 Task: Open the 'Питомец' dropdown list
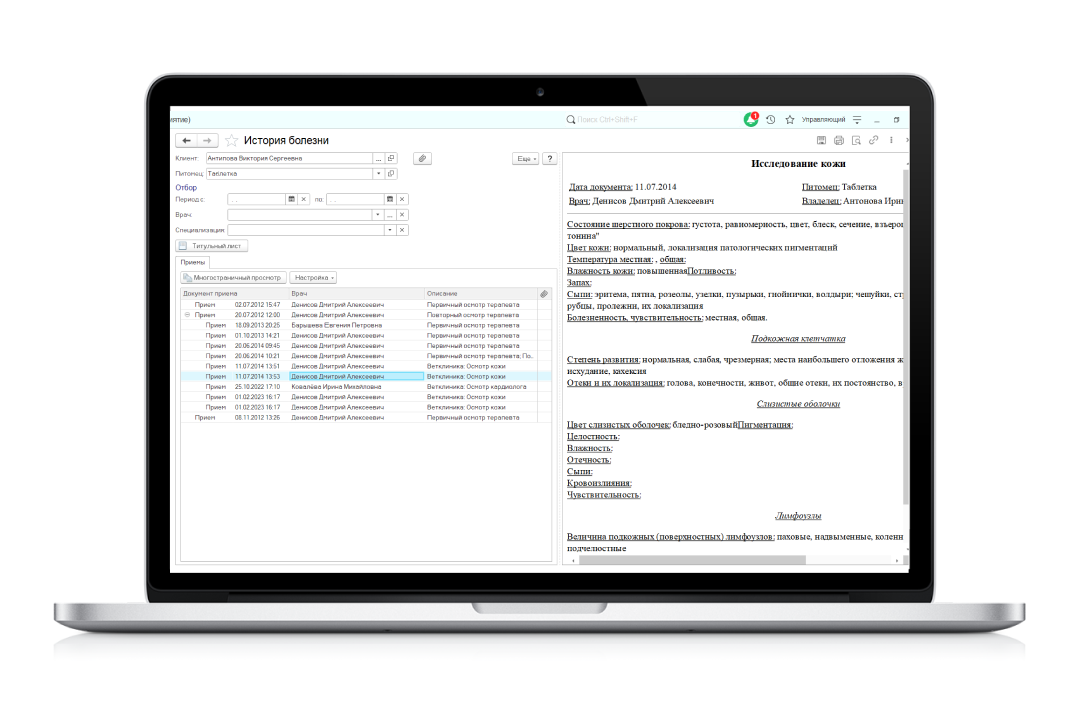378,173
